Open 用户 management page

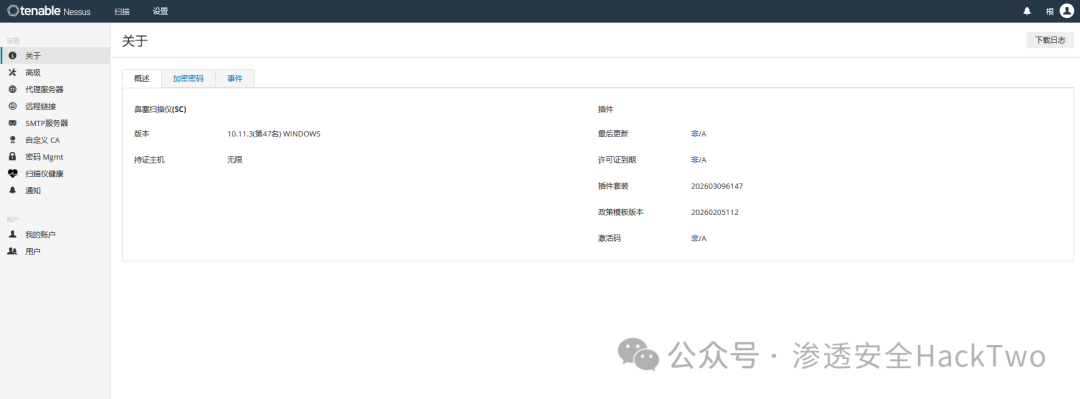pyautogui.click(x=55, y=252)
